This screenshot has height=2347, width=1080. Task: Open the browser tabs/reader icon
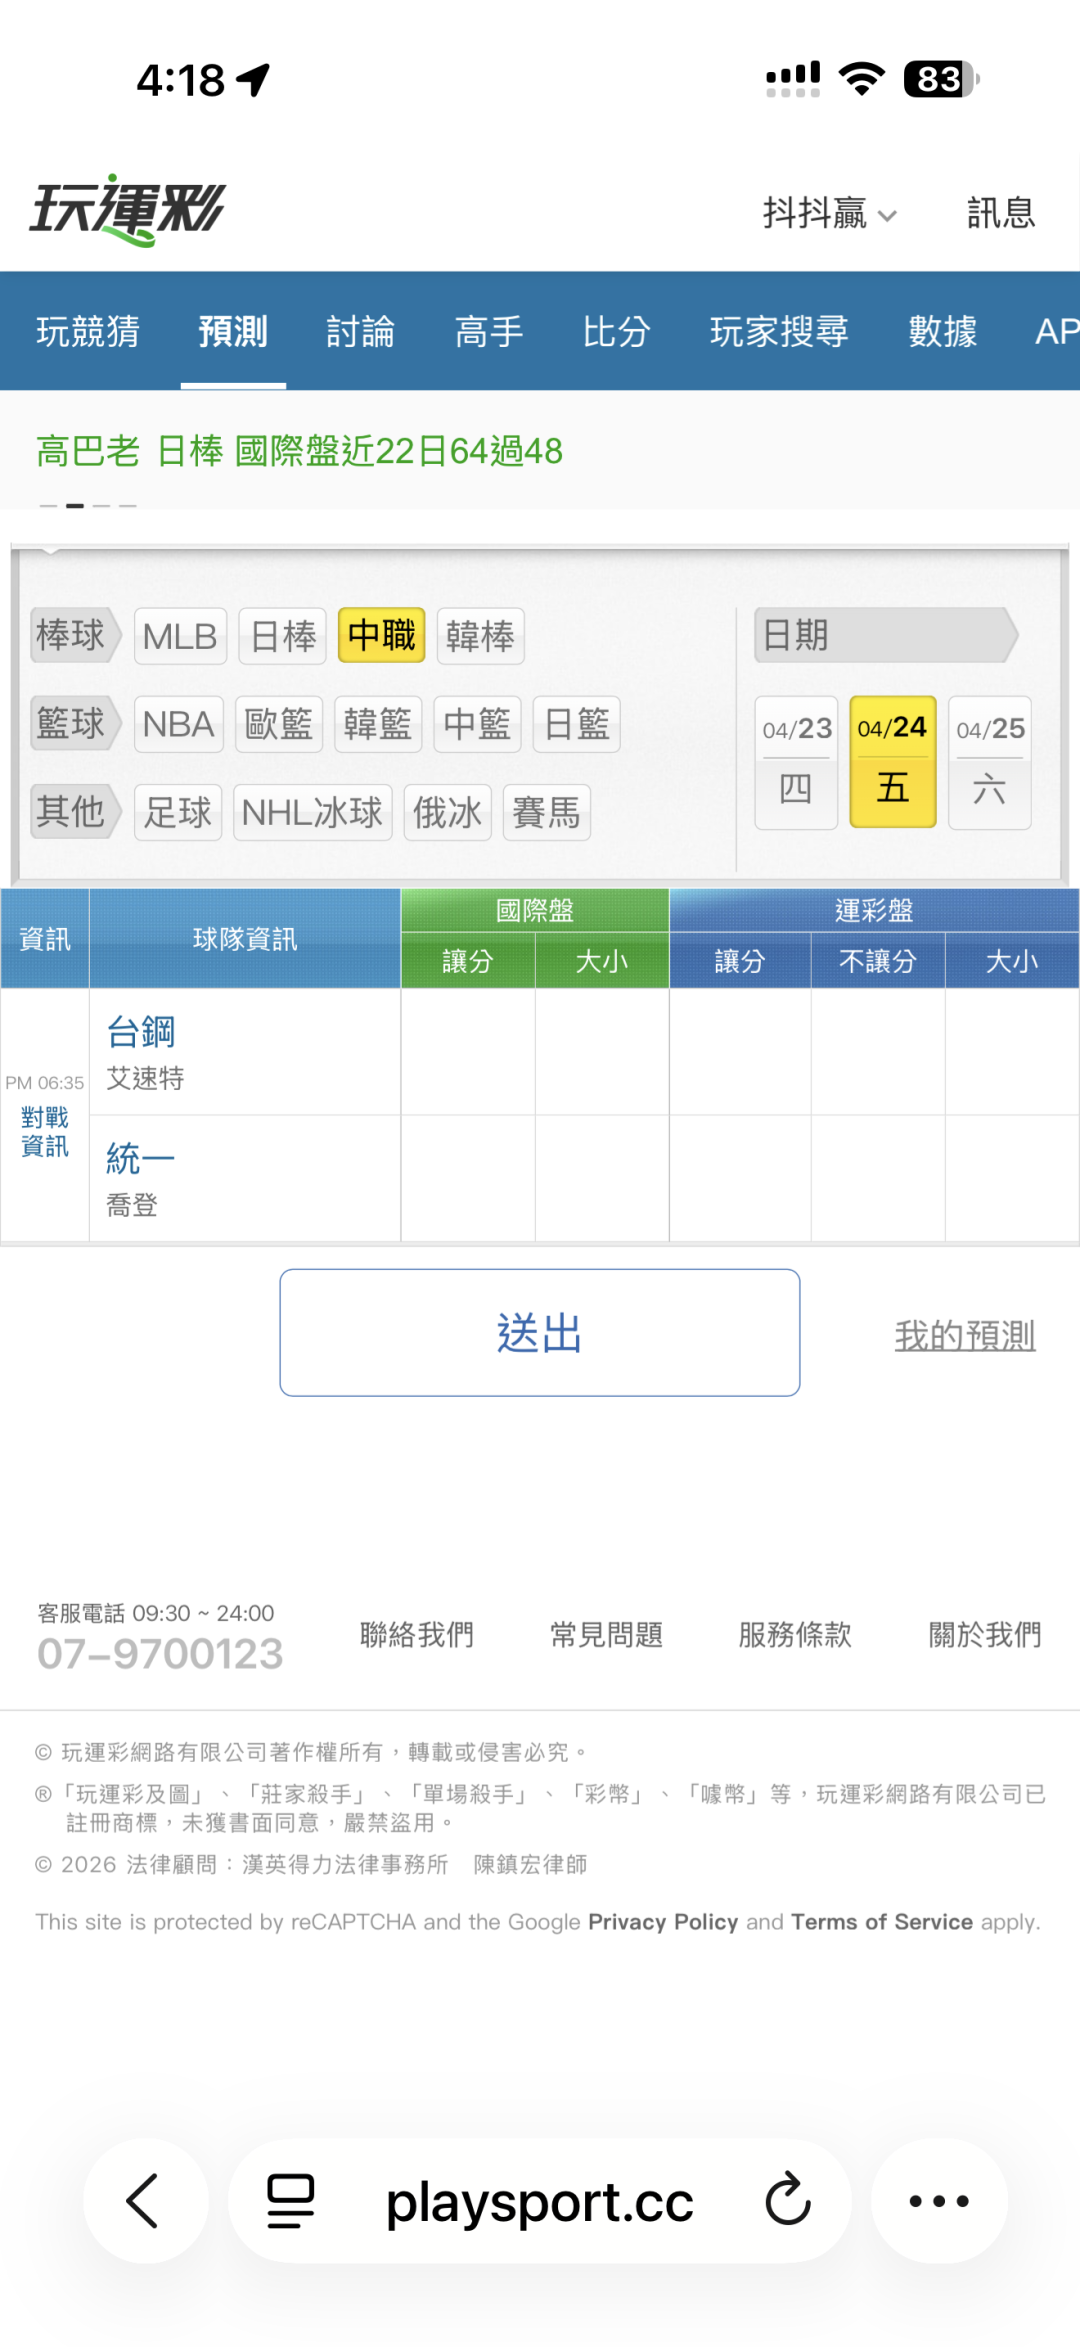click(x=291, y=2201)
